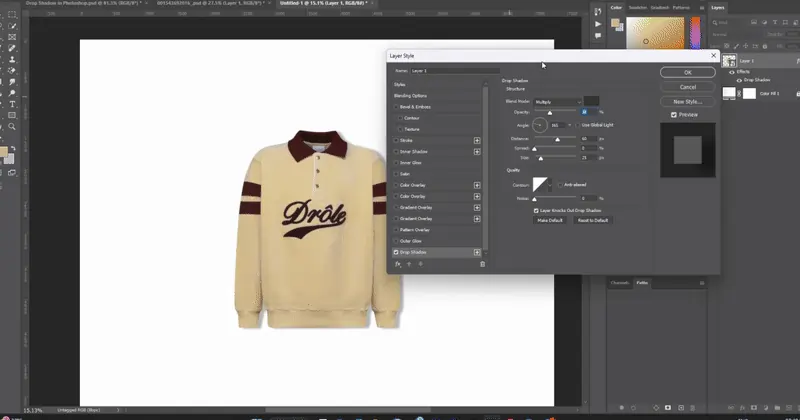Switch to Drop Shadow in Photoshop.psd tab

click(84, 3)
